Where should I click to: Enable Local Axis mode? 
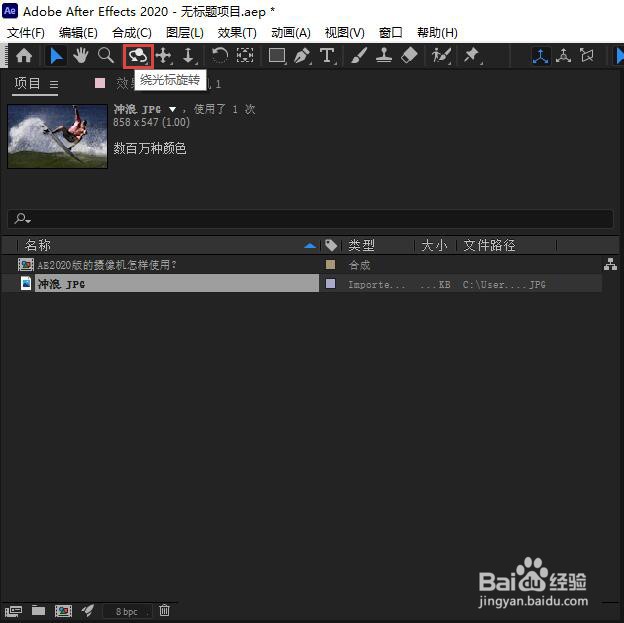coord(540,56)
